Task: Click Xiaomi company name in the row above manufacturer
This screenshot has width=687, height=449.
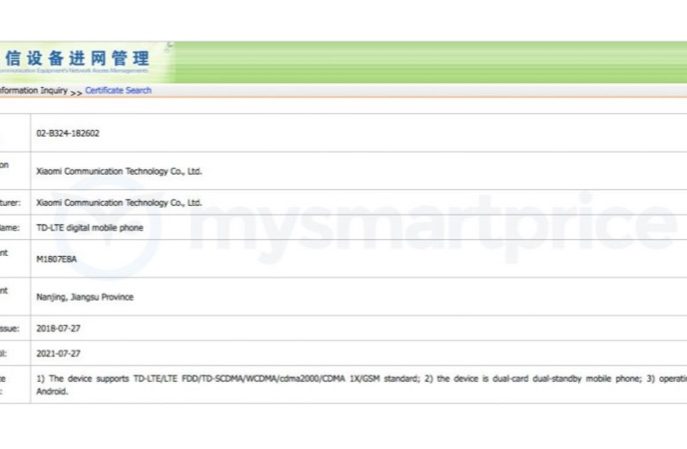Action: 119,171
